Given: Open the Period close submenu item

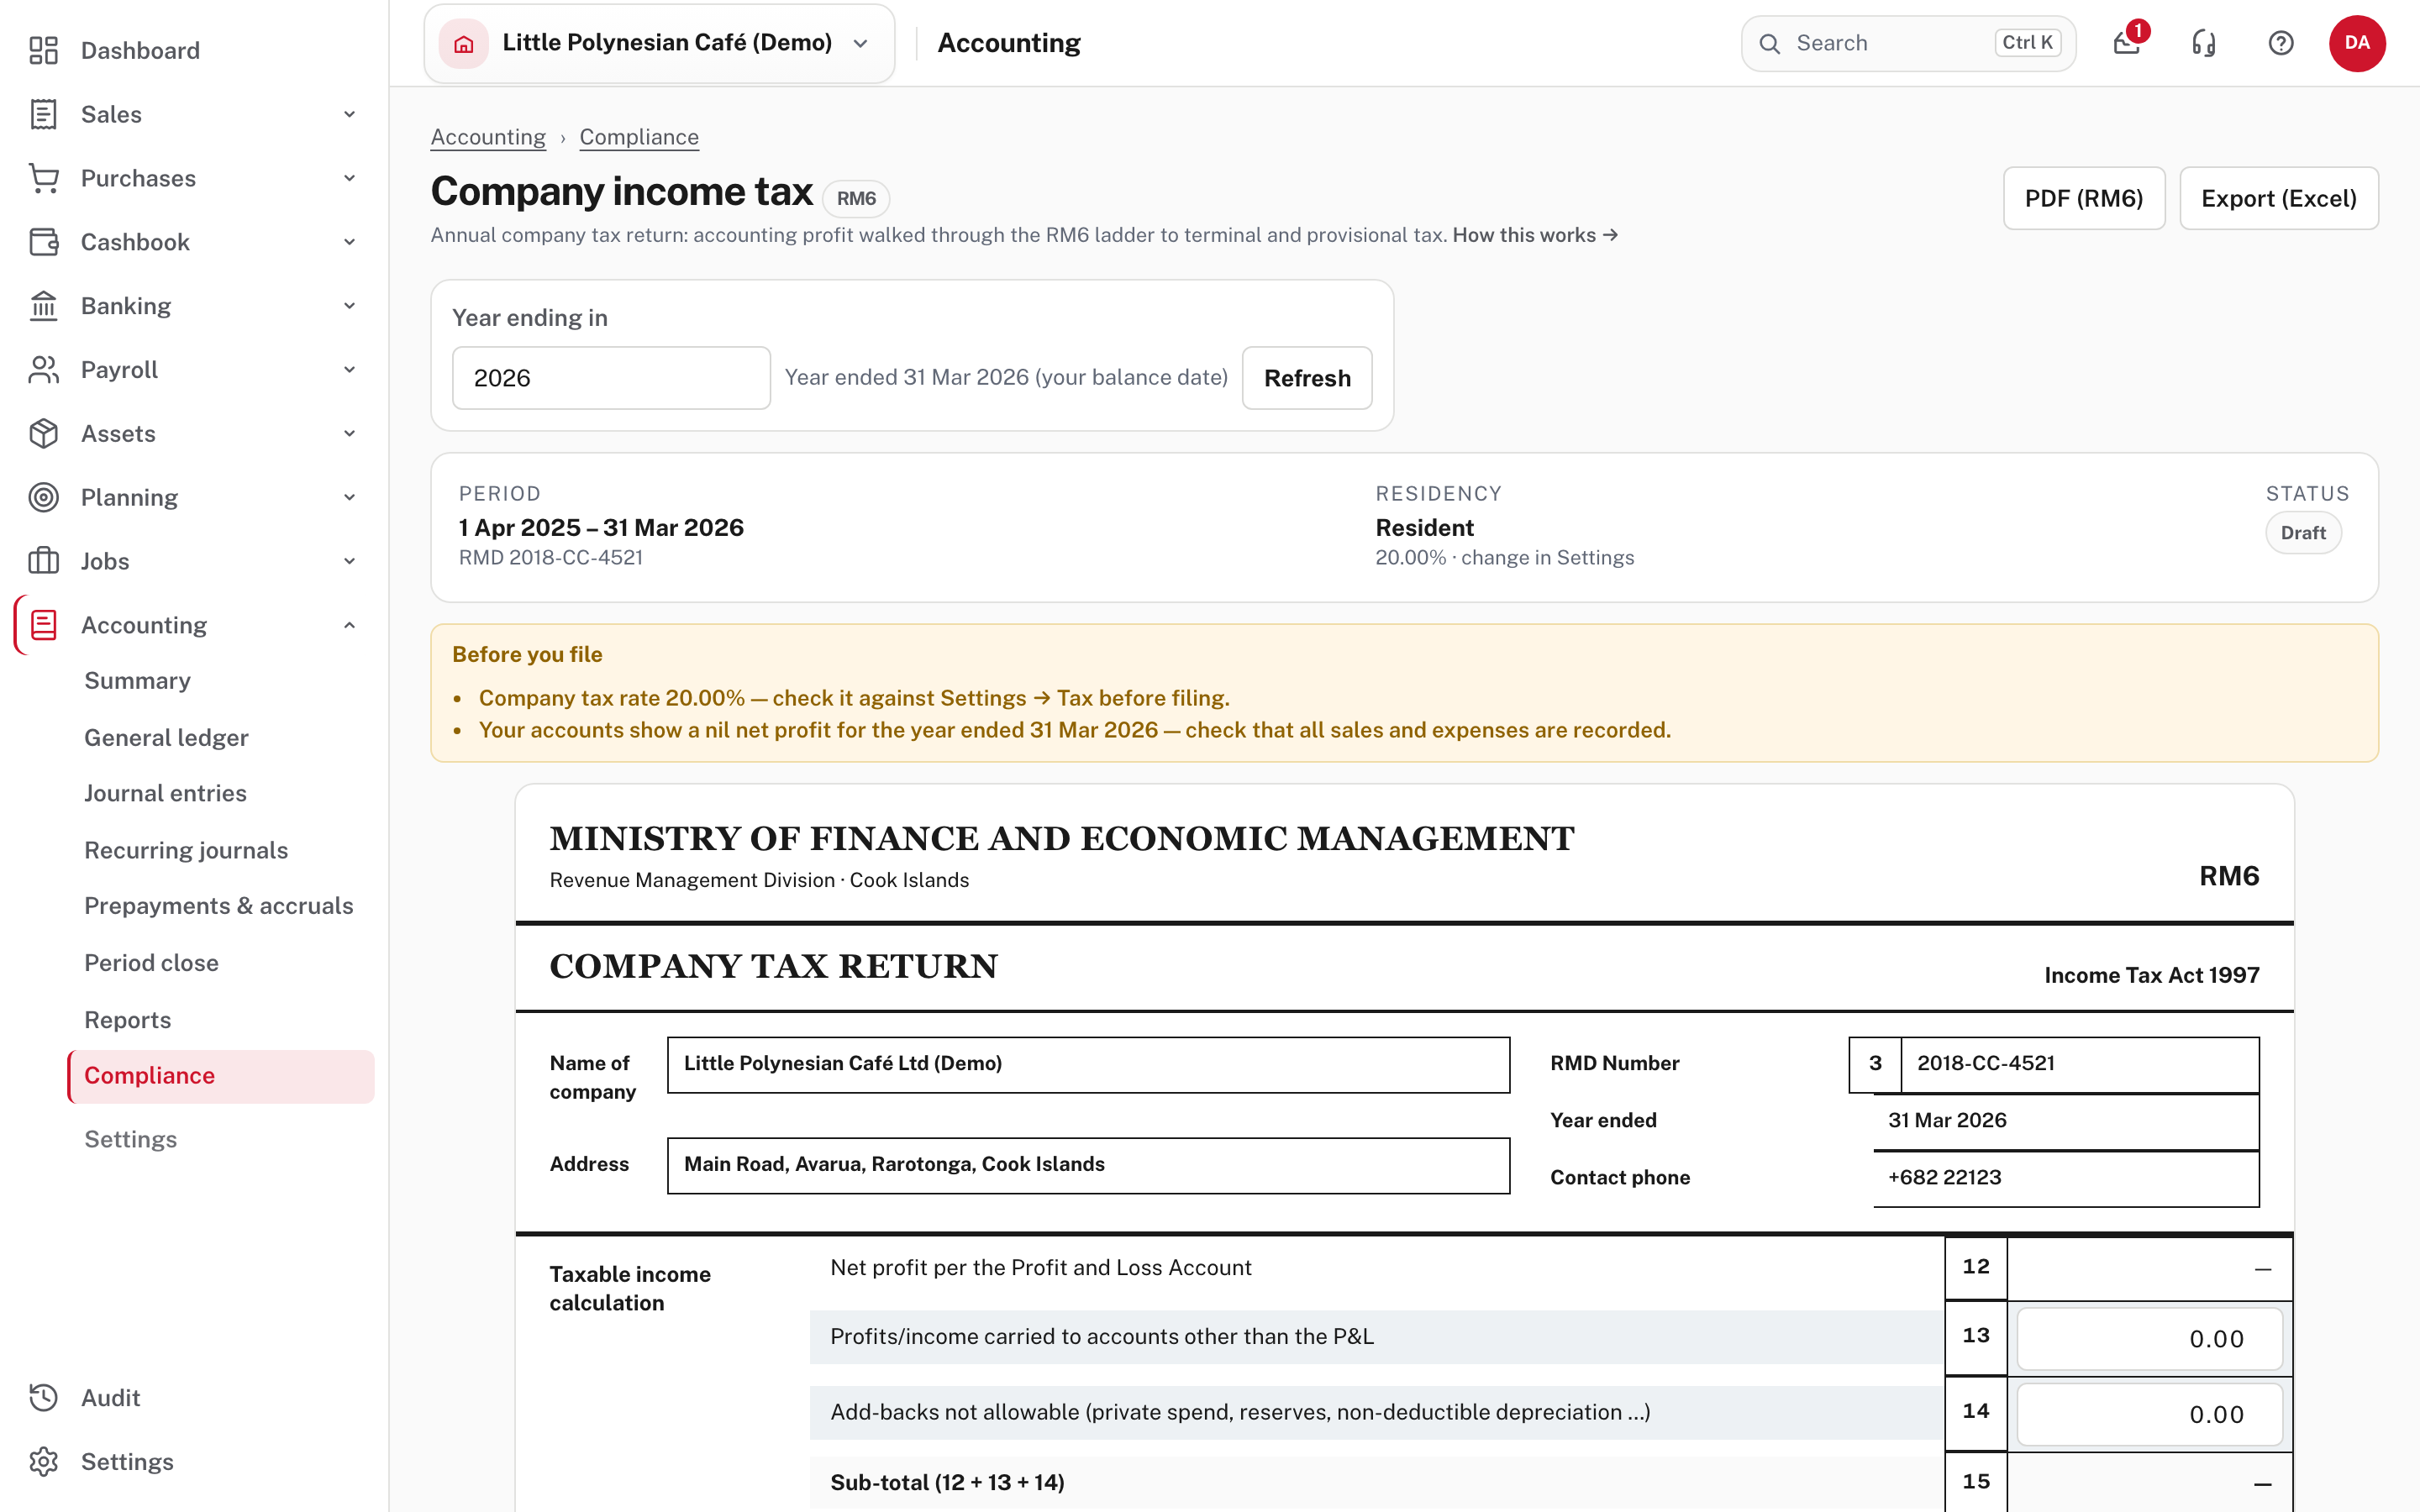Looking at the screenshot, I should [151, 962].
